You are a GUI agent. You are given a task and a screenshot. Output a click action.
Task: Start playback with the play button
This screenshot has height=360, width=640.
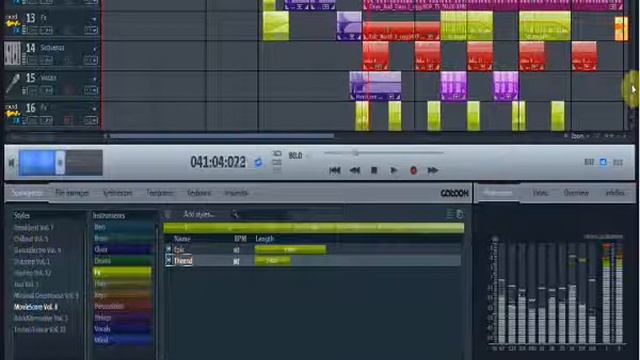[393, 170]
